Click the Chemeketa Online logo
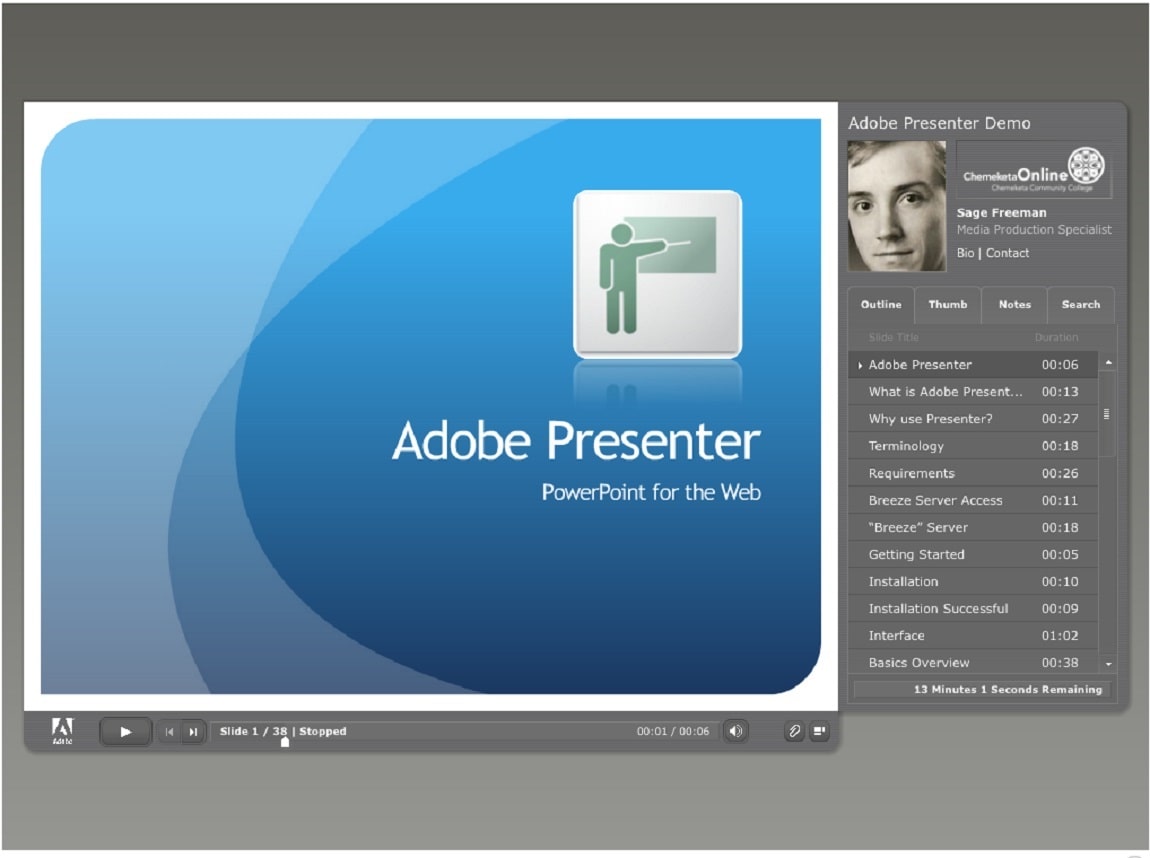1150x858 pixels. [1034, 170]
